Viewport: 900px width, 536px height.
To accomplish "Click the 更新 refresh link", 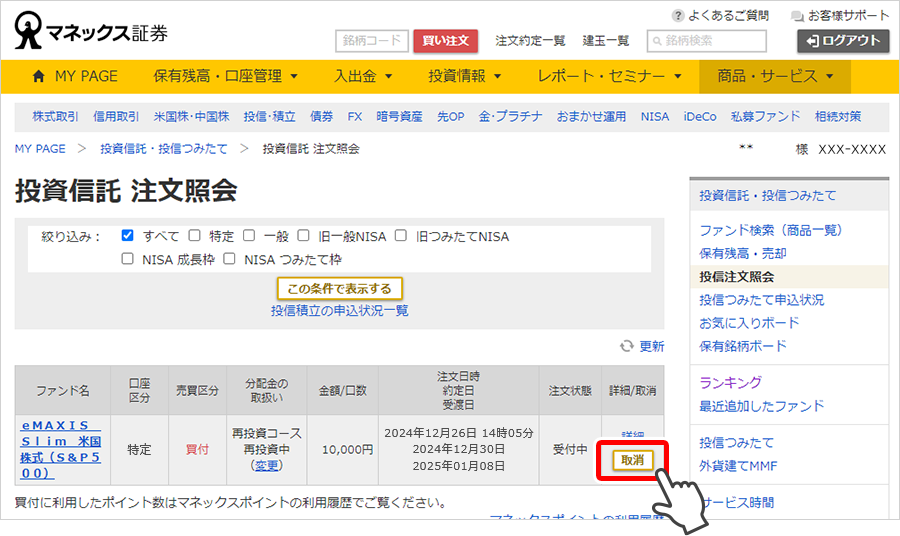I will (652, 346).
